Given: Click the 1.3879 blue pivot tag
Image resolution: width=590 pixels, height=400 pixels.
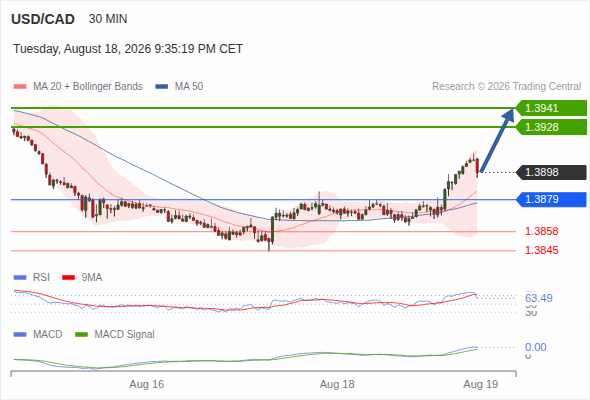Looking at the screenshot, I should (551, 199).
